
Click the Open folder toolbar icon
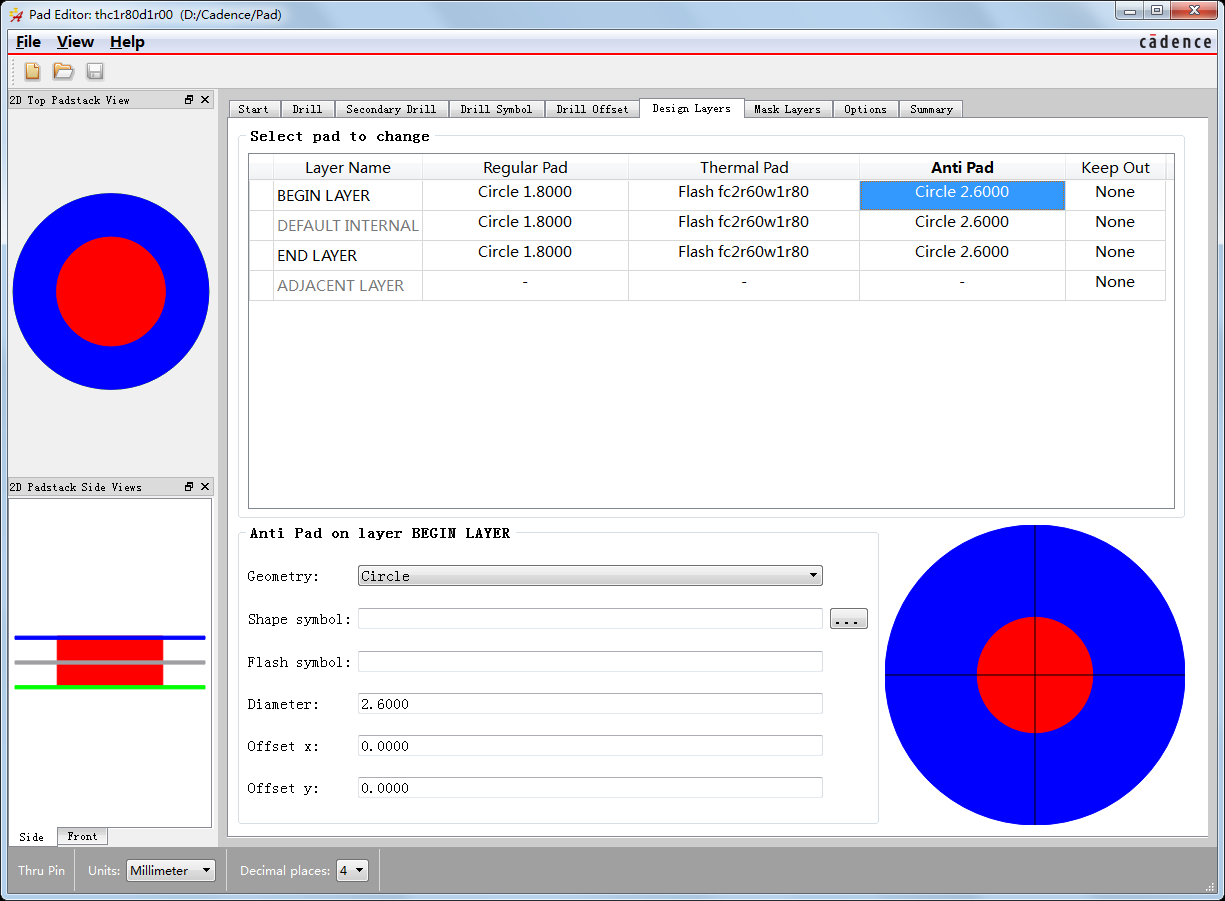(x=63, y=71)
